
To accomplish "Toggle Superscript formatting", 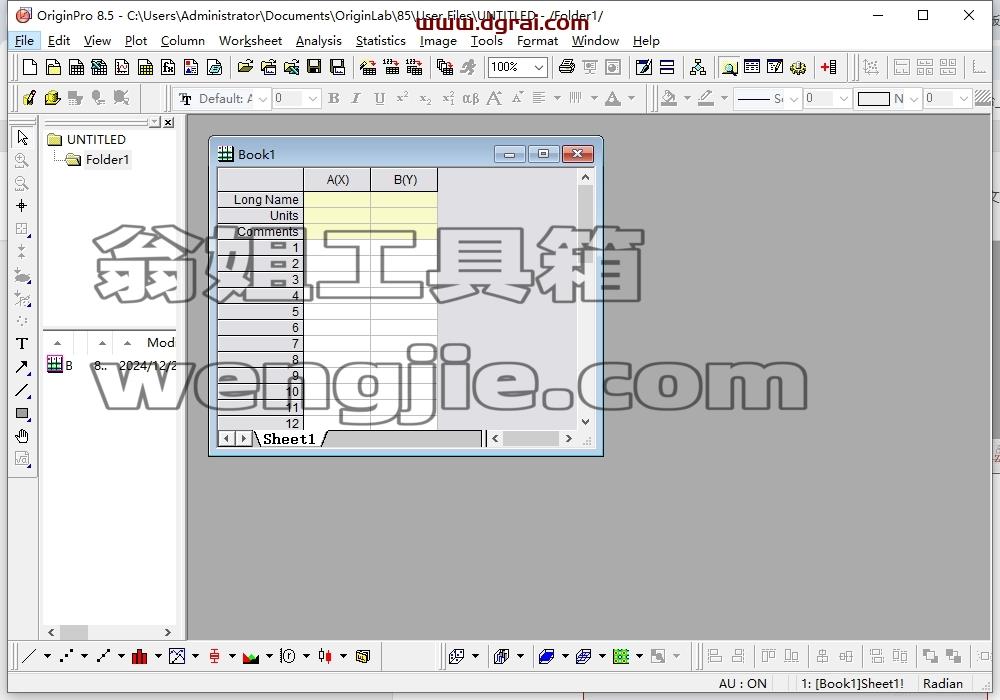I will [402, 98].
